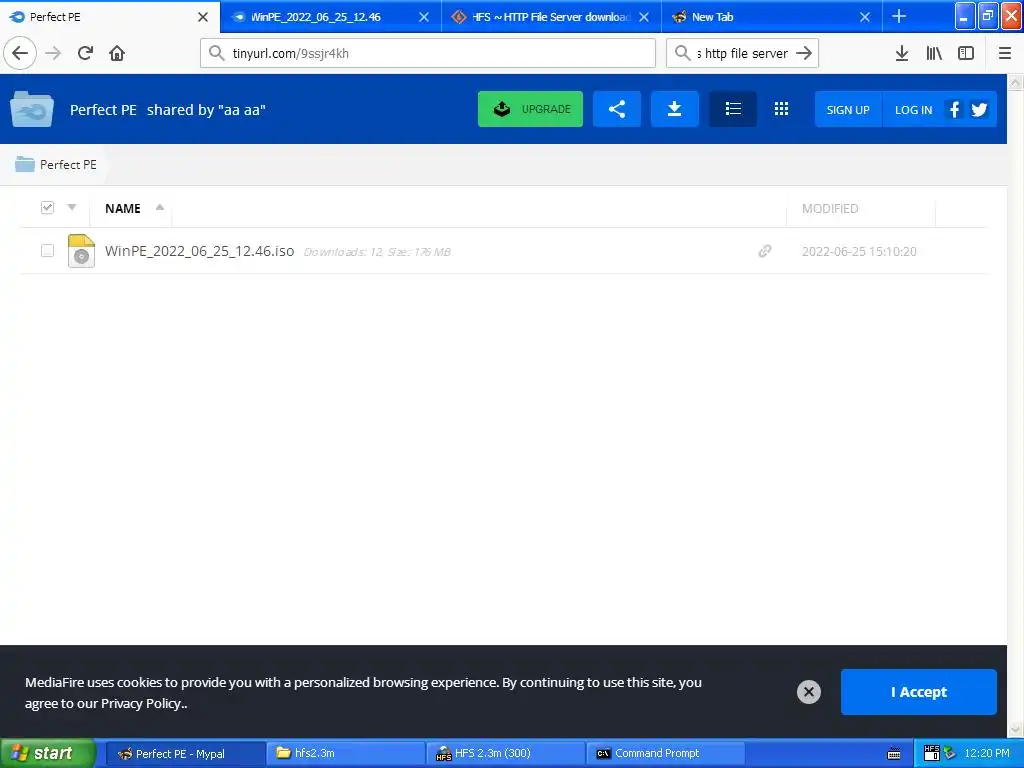Screen dimensions: 1024x768
Task: Click the MediaFire share icon button
Action: [616, 109]
